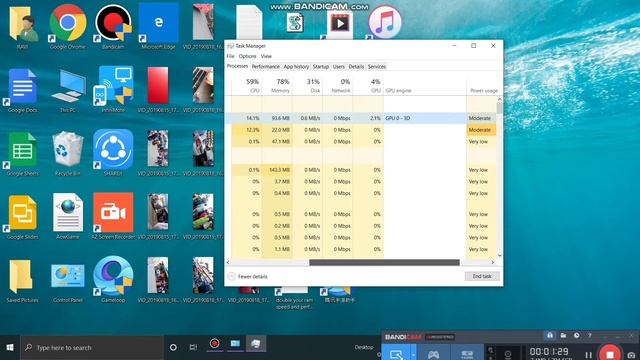
Task: Open the Google Docs desktop shortcut
Action: pos(22,89)
